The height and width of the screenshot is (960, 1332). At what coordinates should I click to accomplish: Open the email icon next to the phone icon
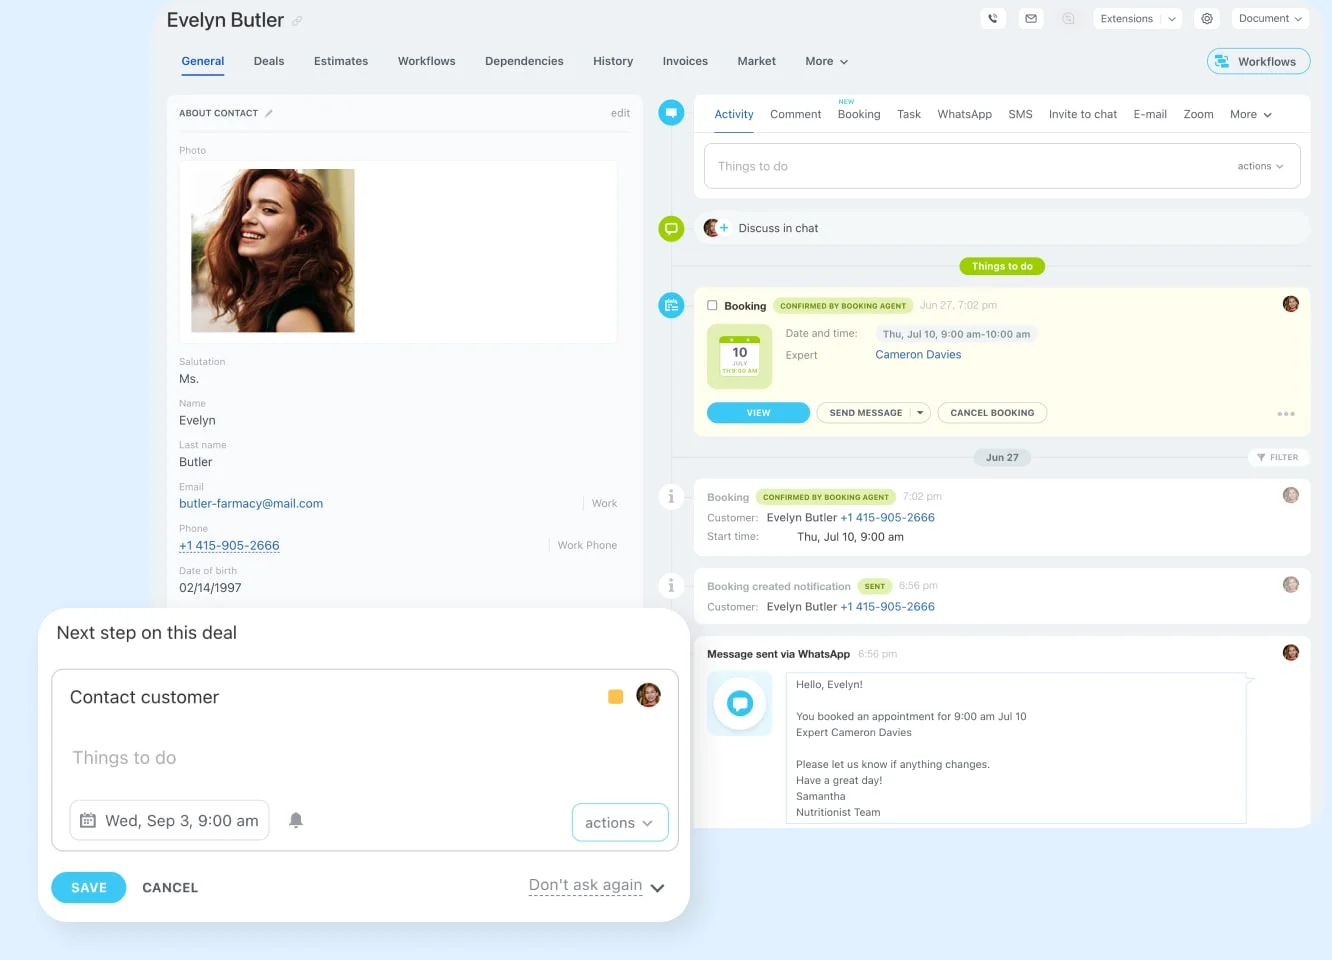[x=1031, y=18]
